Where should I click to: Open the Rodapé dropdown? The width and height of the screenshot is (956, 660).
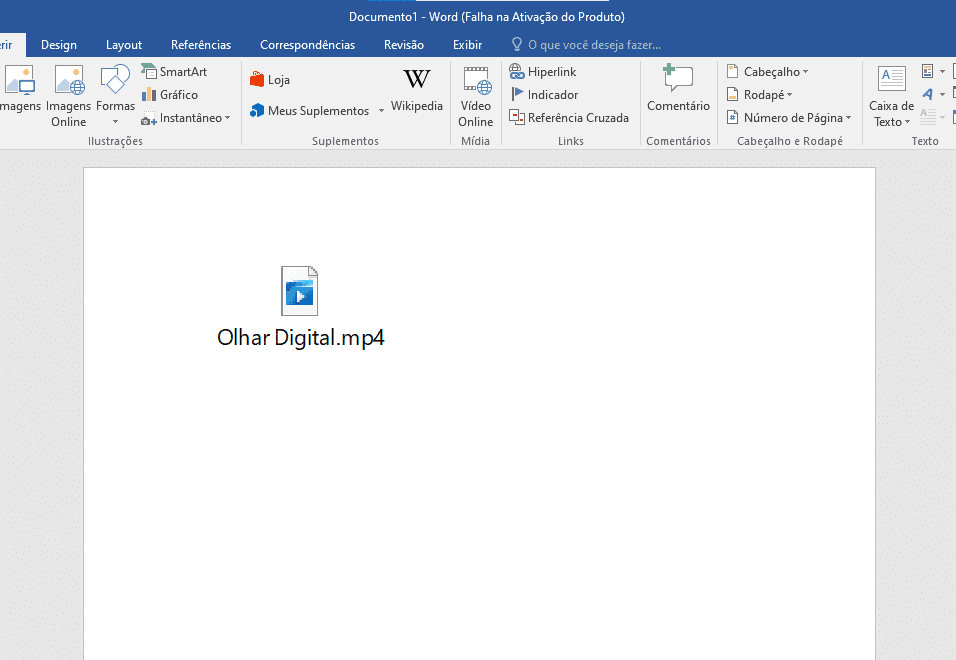pos(760,94)
